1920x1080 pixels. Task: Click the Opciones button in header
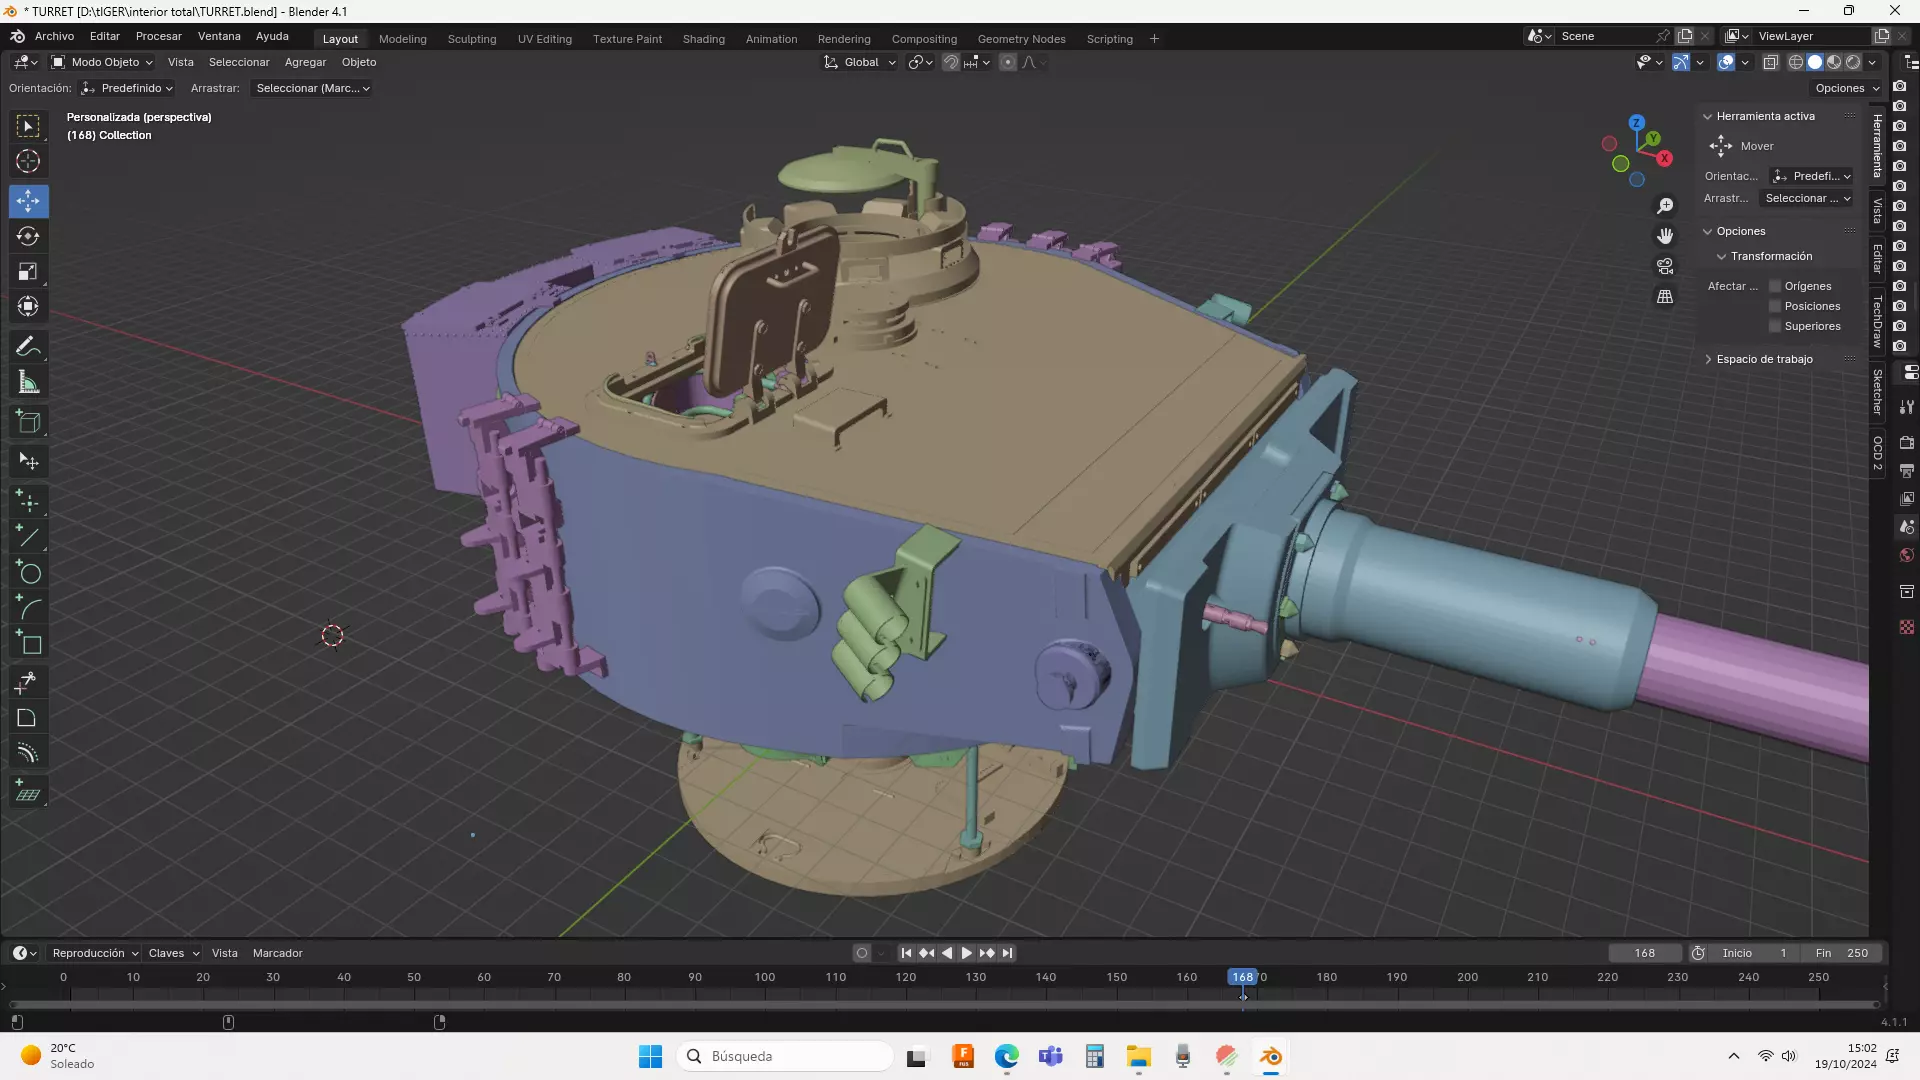(1847, 88)
